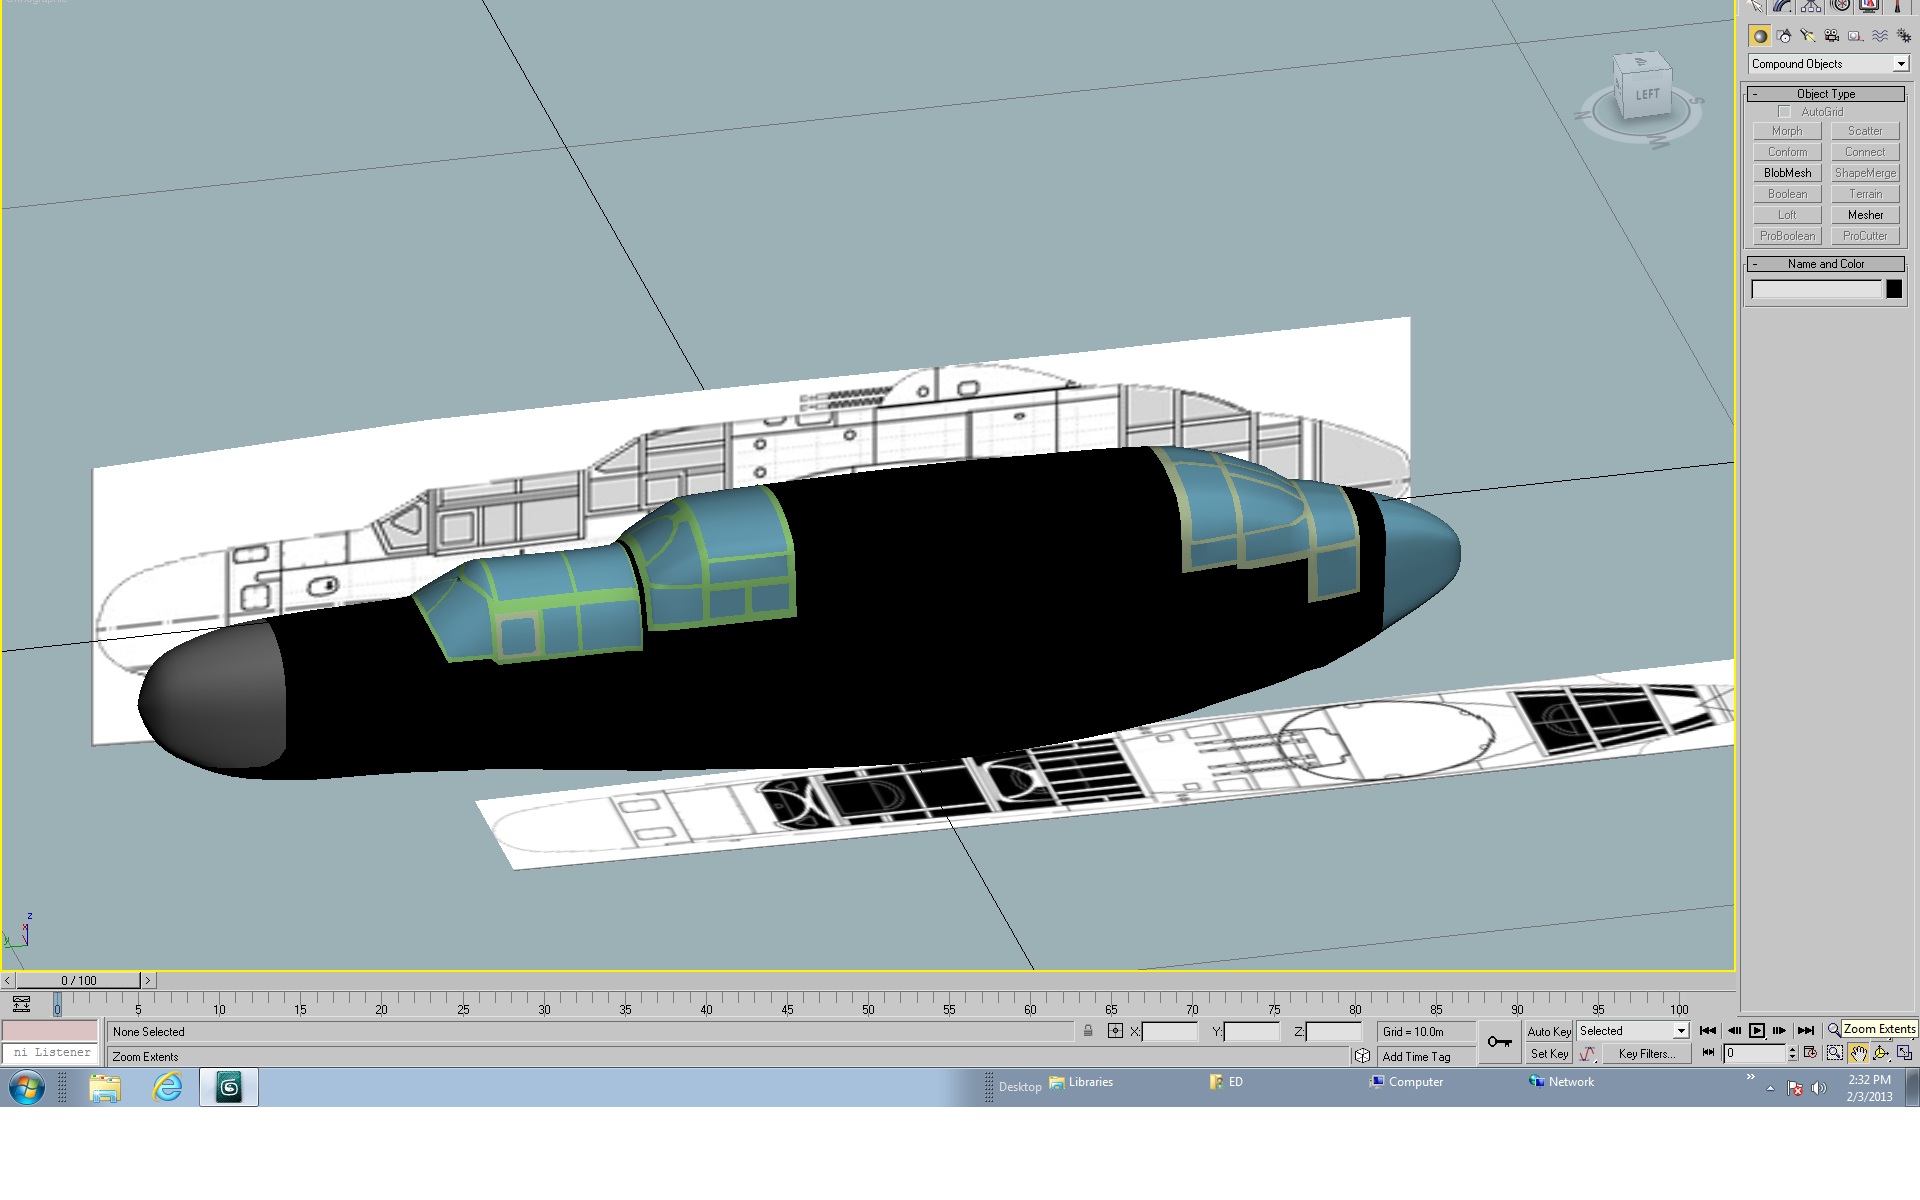
Task: Open the Time Configuration icon
Action: [1810, 1053]
